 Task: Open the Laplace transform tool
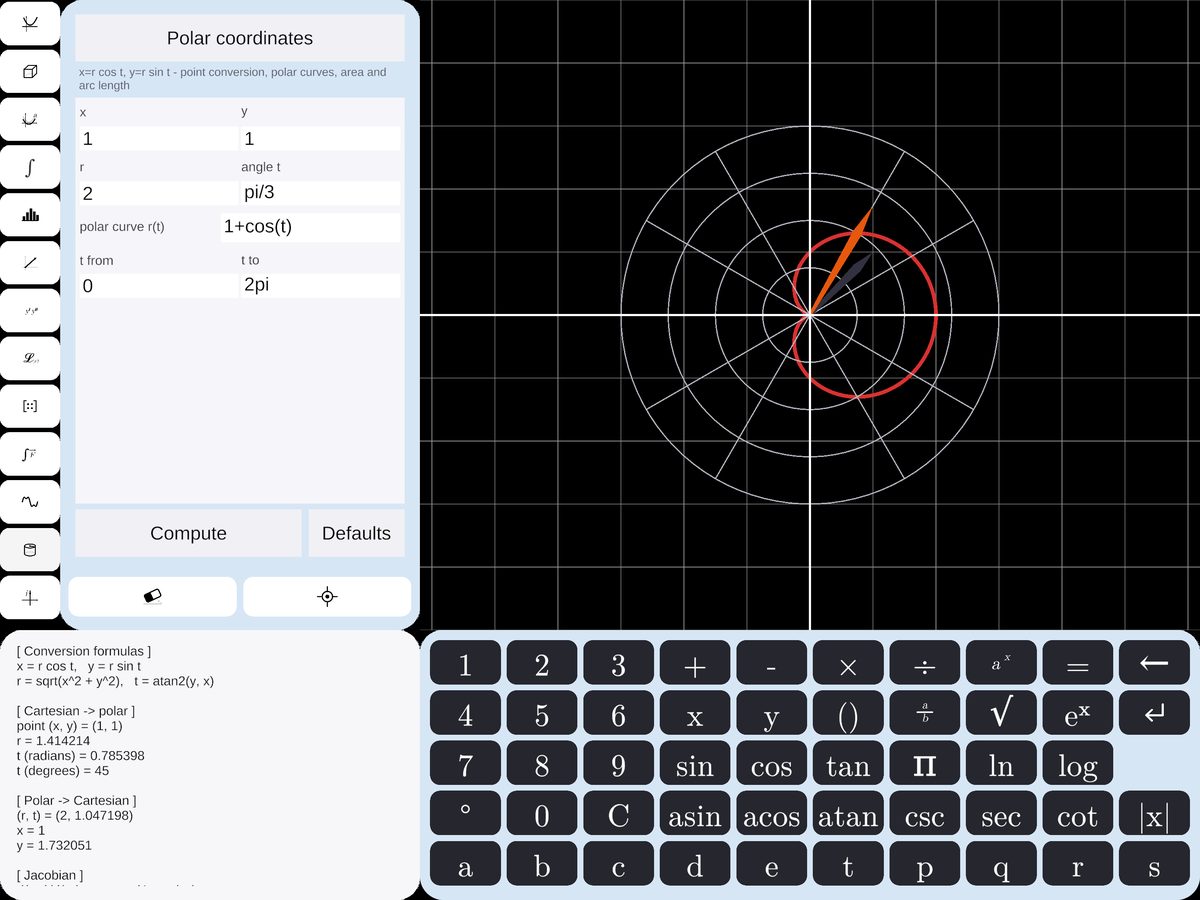30,359
